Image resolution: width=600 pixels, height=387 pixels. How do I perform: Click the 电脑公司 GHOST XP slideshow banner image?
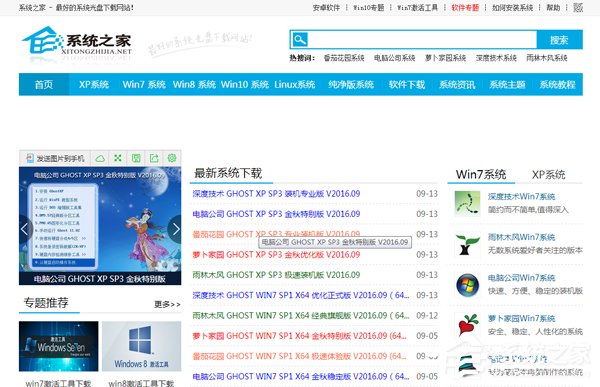[100, 226]
